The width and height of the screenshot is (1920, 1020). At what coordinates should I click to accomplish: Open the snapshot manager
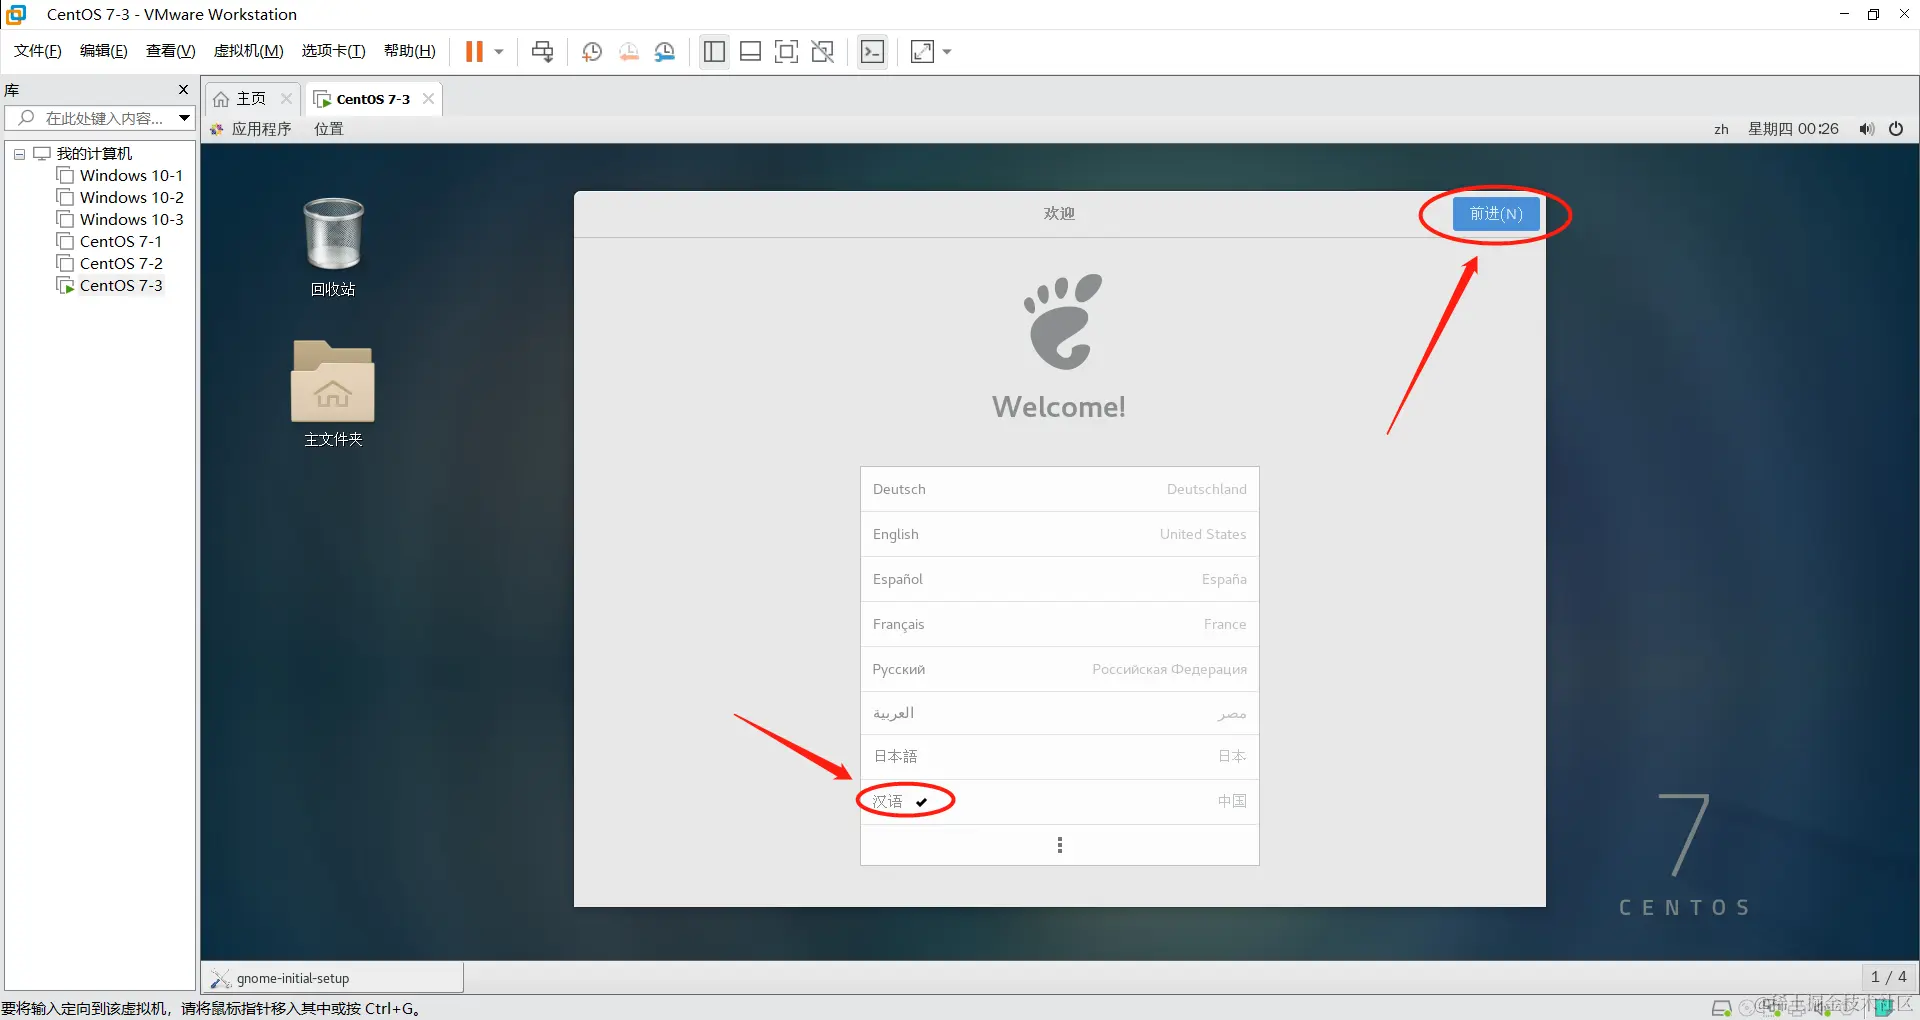coord(665,52)
